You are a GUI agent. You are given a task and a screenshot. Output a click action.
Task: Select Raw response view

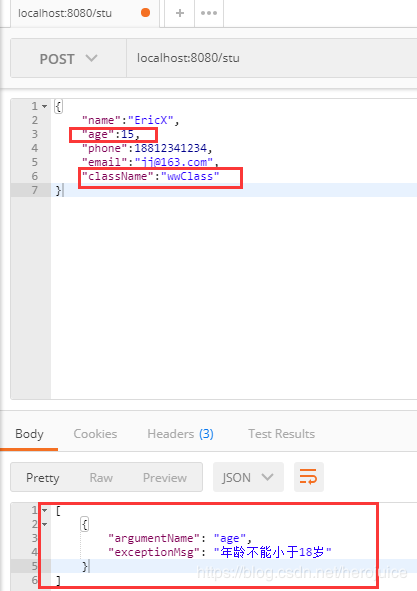pos(101,478)
